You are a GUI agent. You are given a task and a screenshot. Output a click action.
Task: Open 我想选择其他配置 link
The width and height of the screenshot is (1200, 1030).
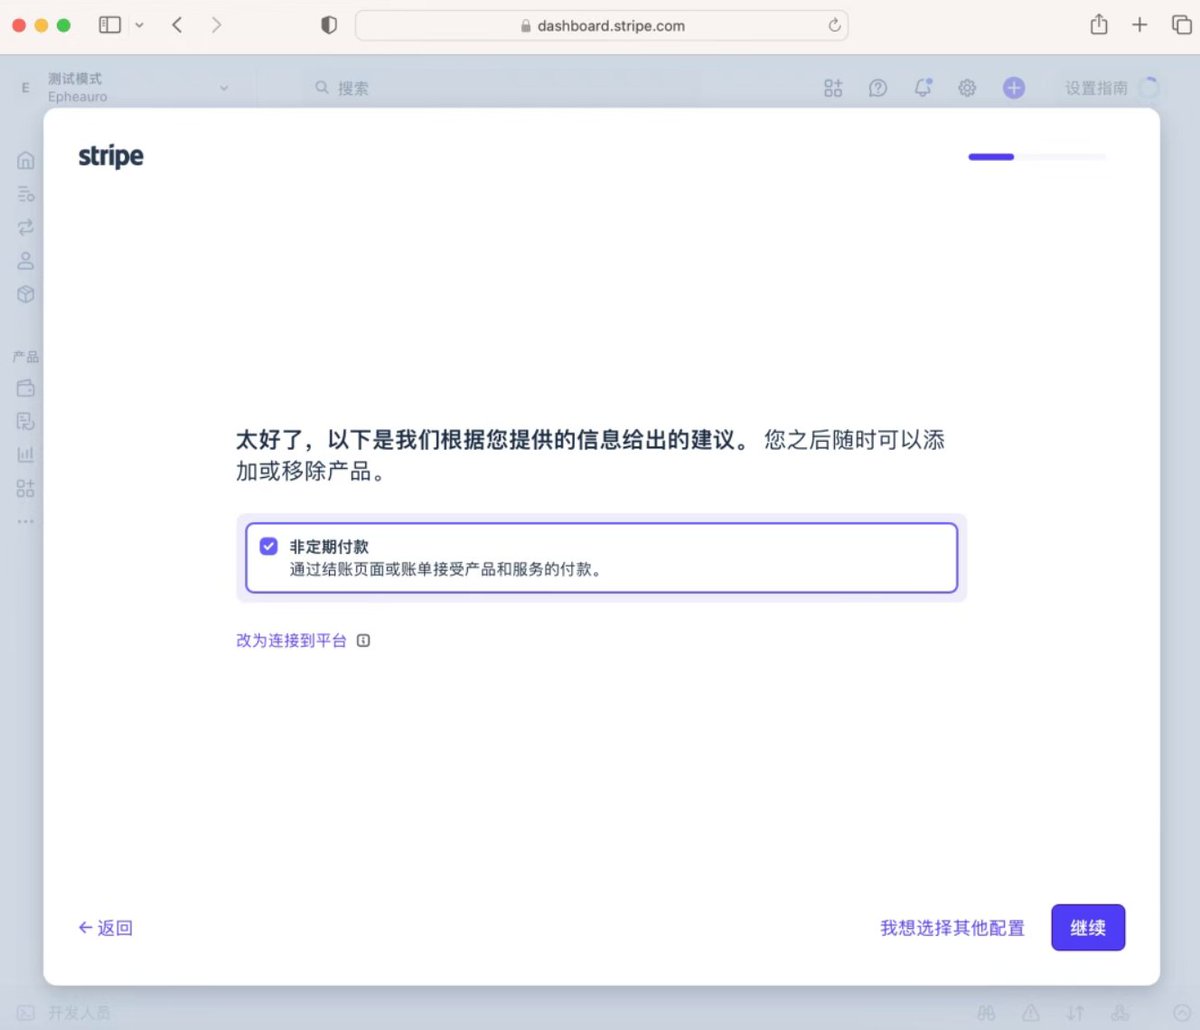pyautogui.click(x=952, y=928)
